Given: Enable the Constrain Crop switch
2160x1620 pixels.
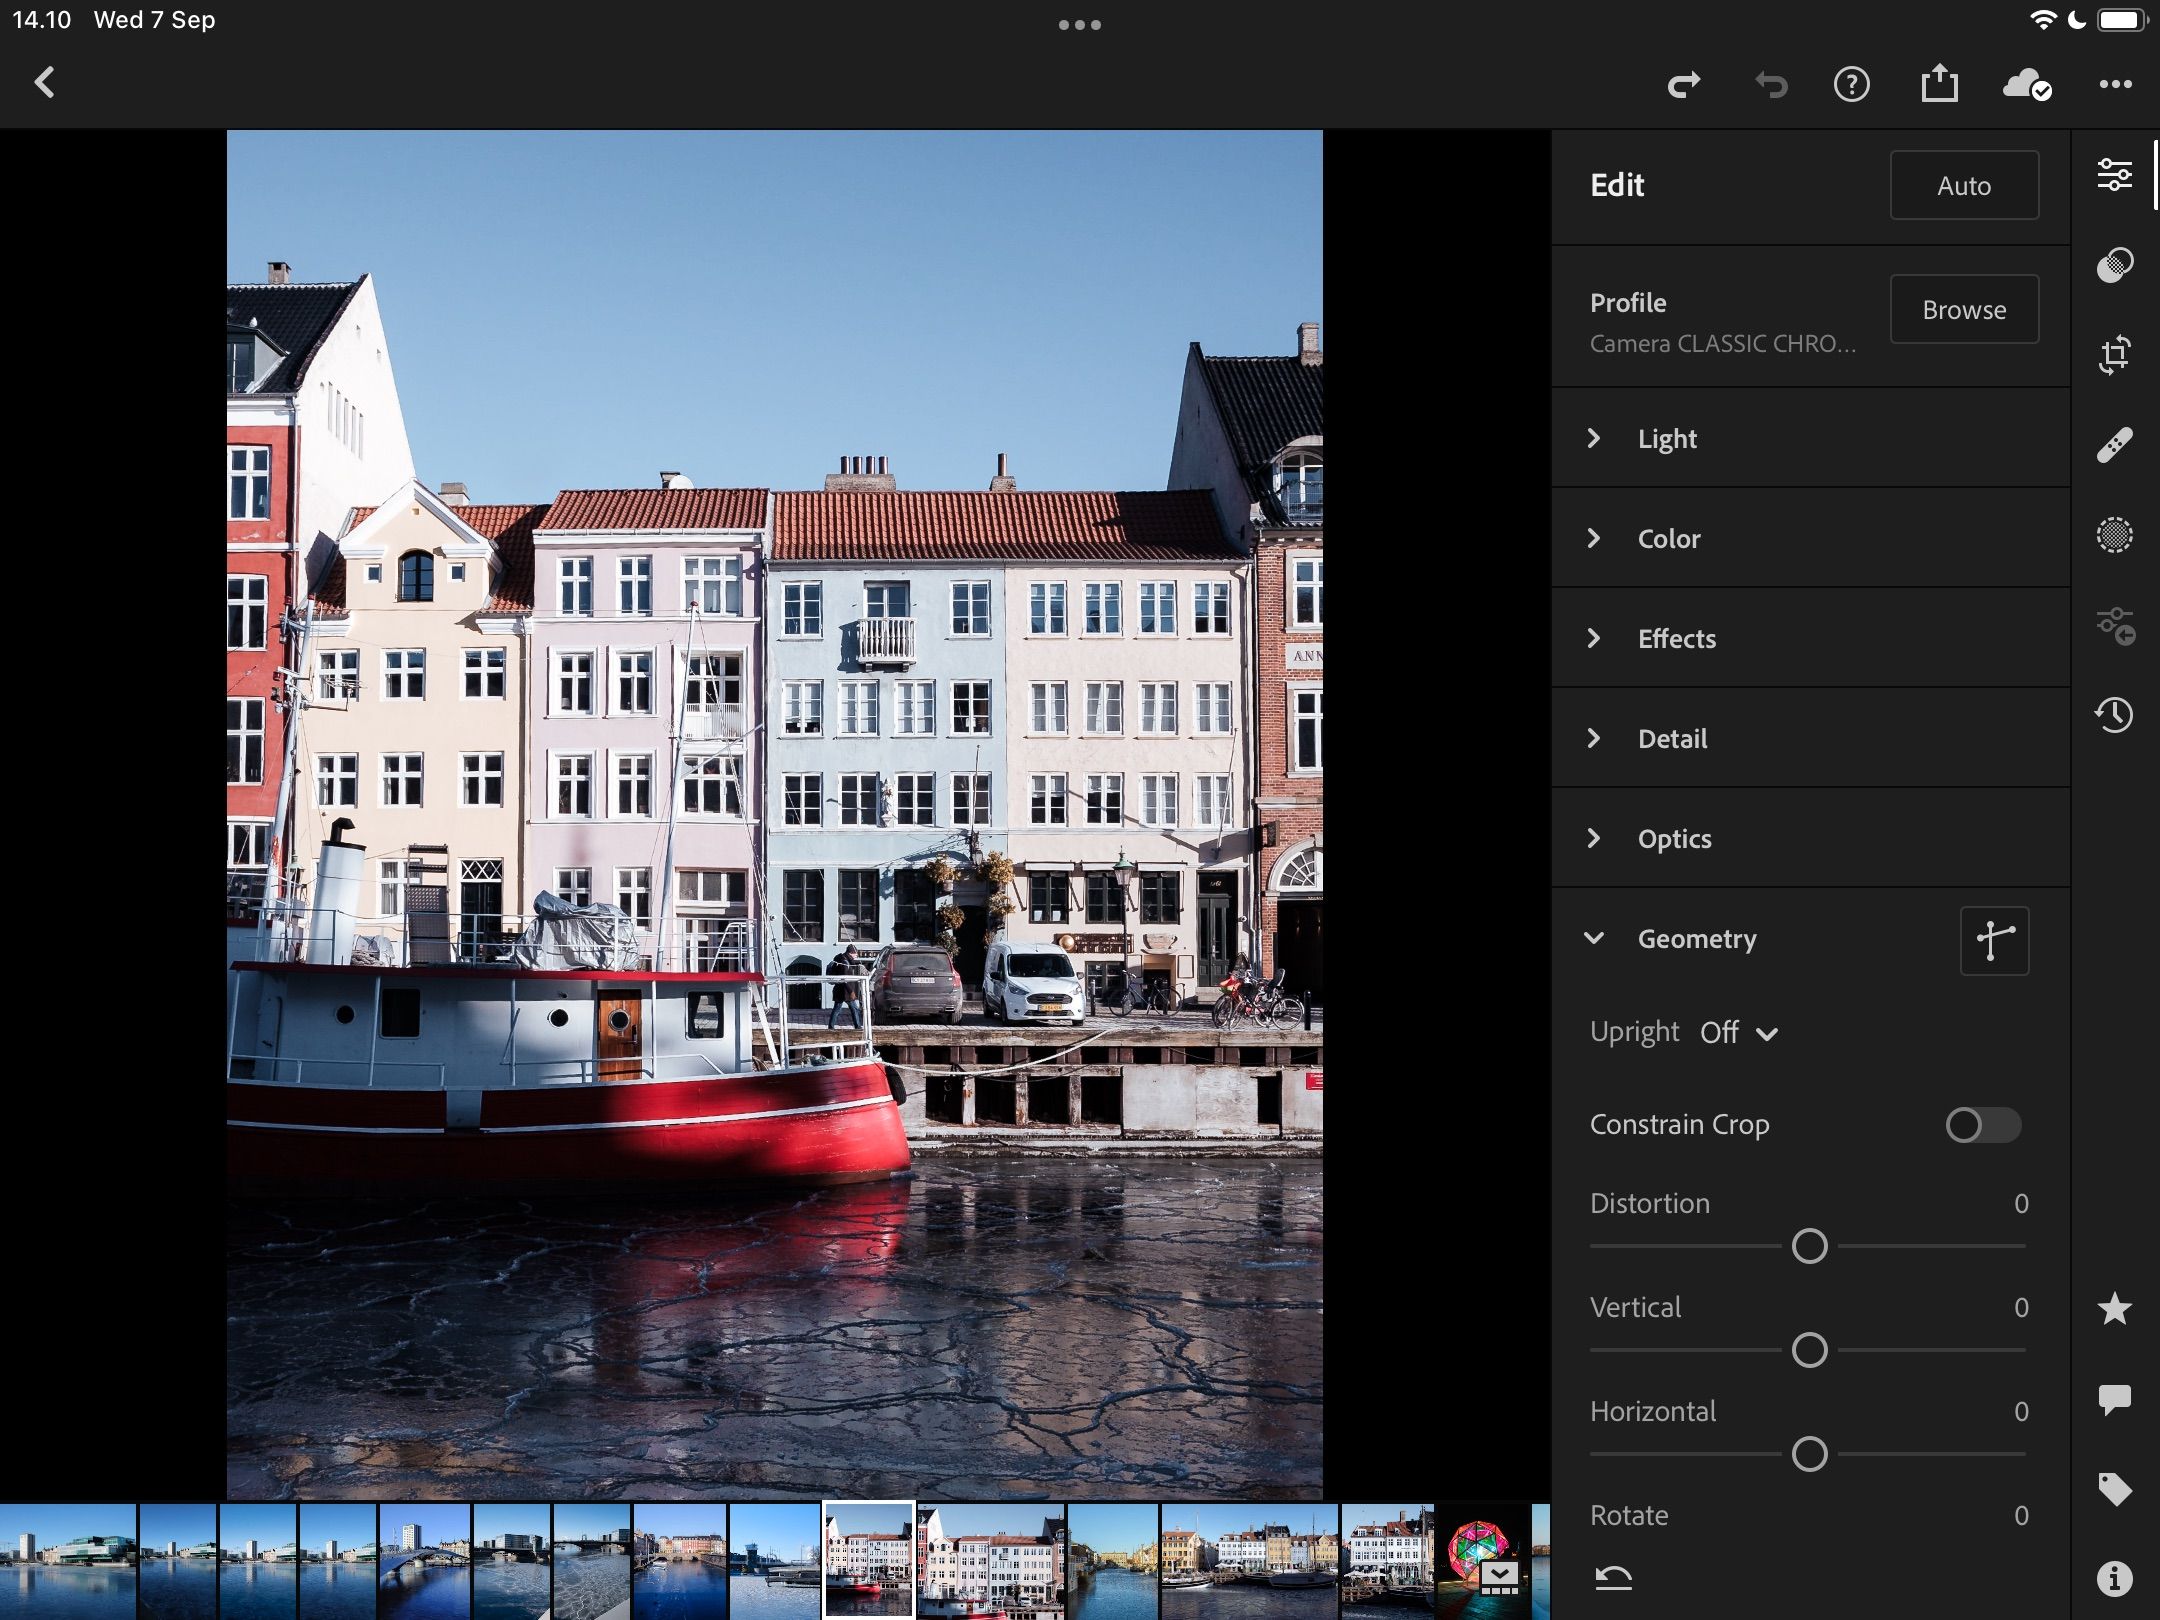Looking at the screenshot, I should (1982, 1125).
